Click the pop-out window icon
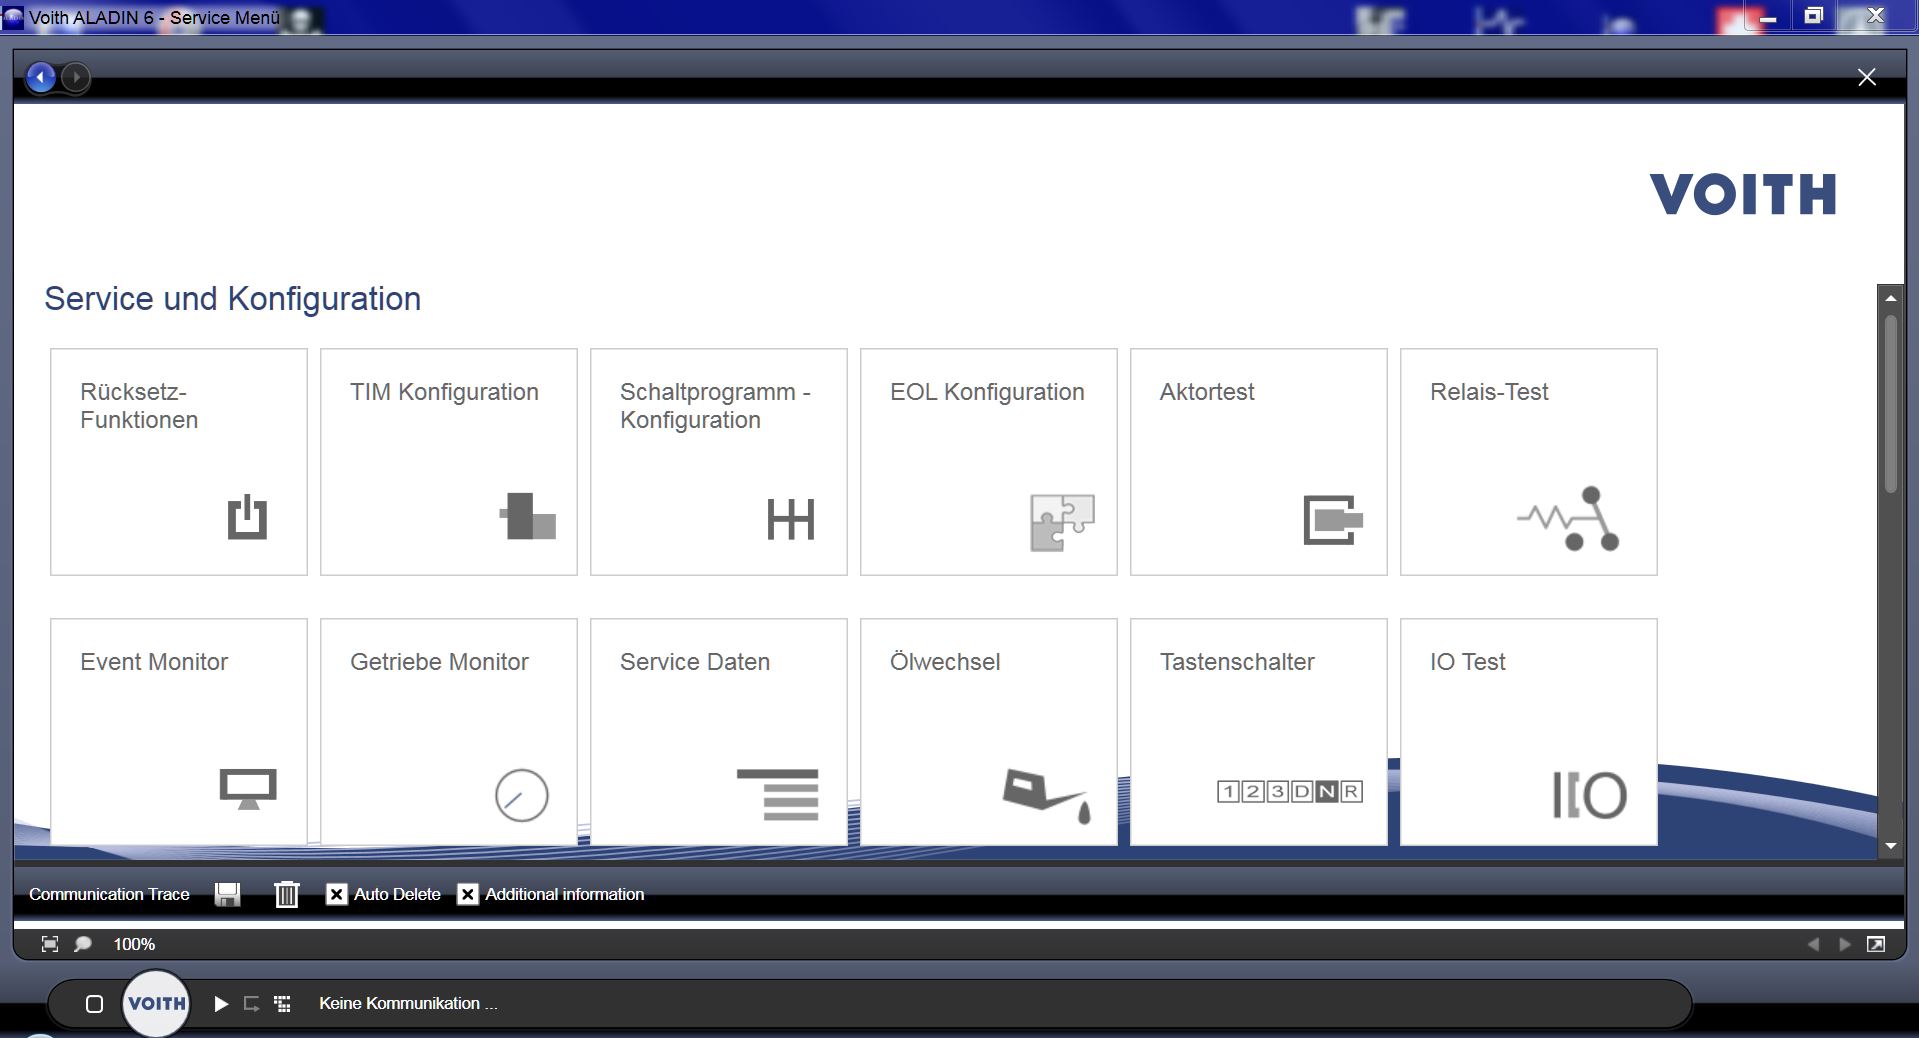This screenshot has width=1919, height=1038. click(x=1876, y=944)
